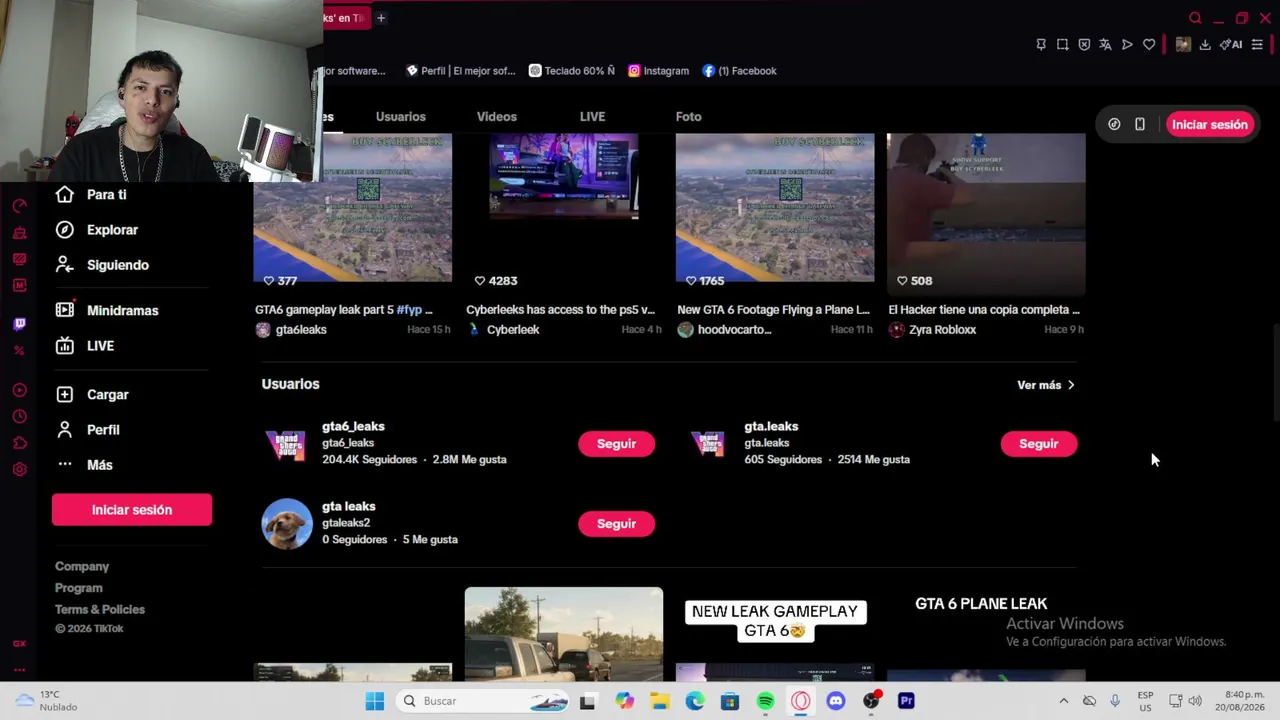Follow the gta.leaks user
The image size is (1280, 720).
point(1038,444)
